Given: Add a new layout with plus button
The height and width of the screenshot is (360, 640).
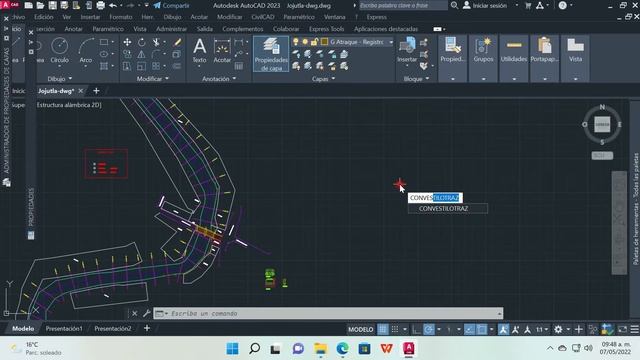Looking at the screenshot, I should click(x=147, y=328).
